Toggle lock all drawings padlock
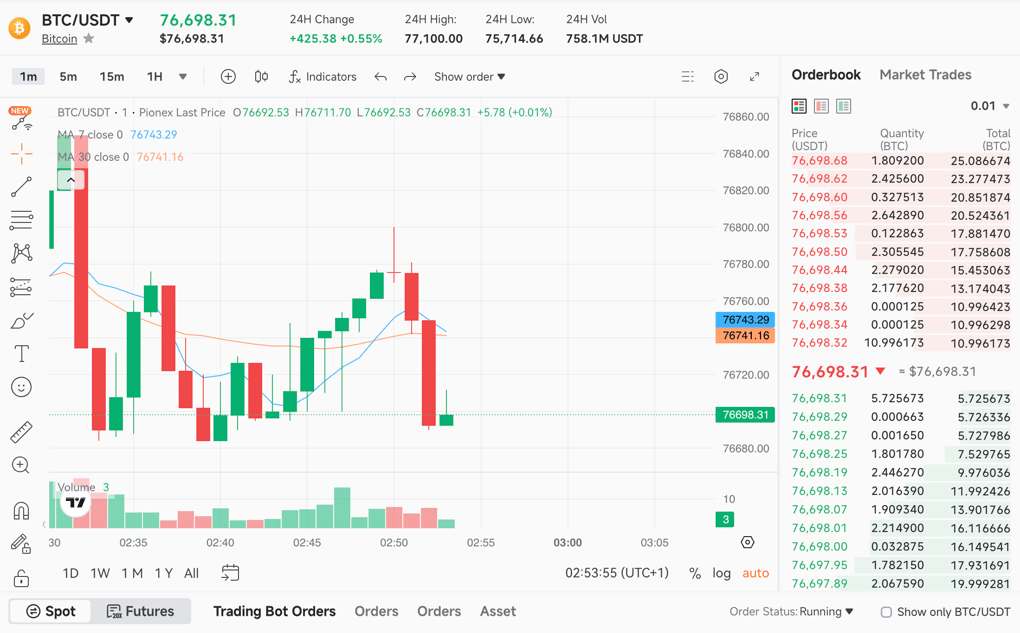Screen dimensions: 1020x633 coord(21,578)
